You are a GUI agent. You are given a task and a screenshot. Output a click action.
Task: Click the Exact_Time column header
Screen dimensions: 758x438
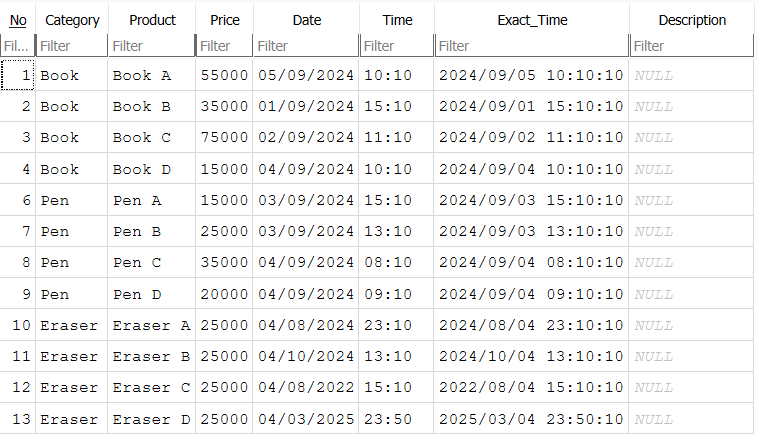[x=532, y=20]
